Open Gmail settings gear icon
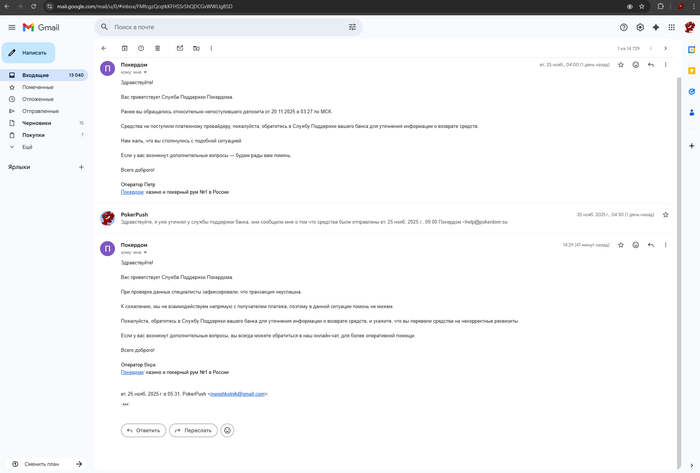Screen dimensions: 700x473 (x=640, y=28)
